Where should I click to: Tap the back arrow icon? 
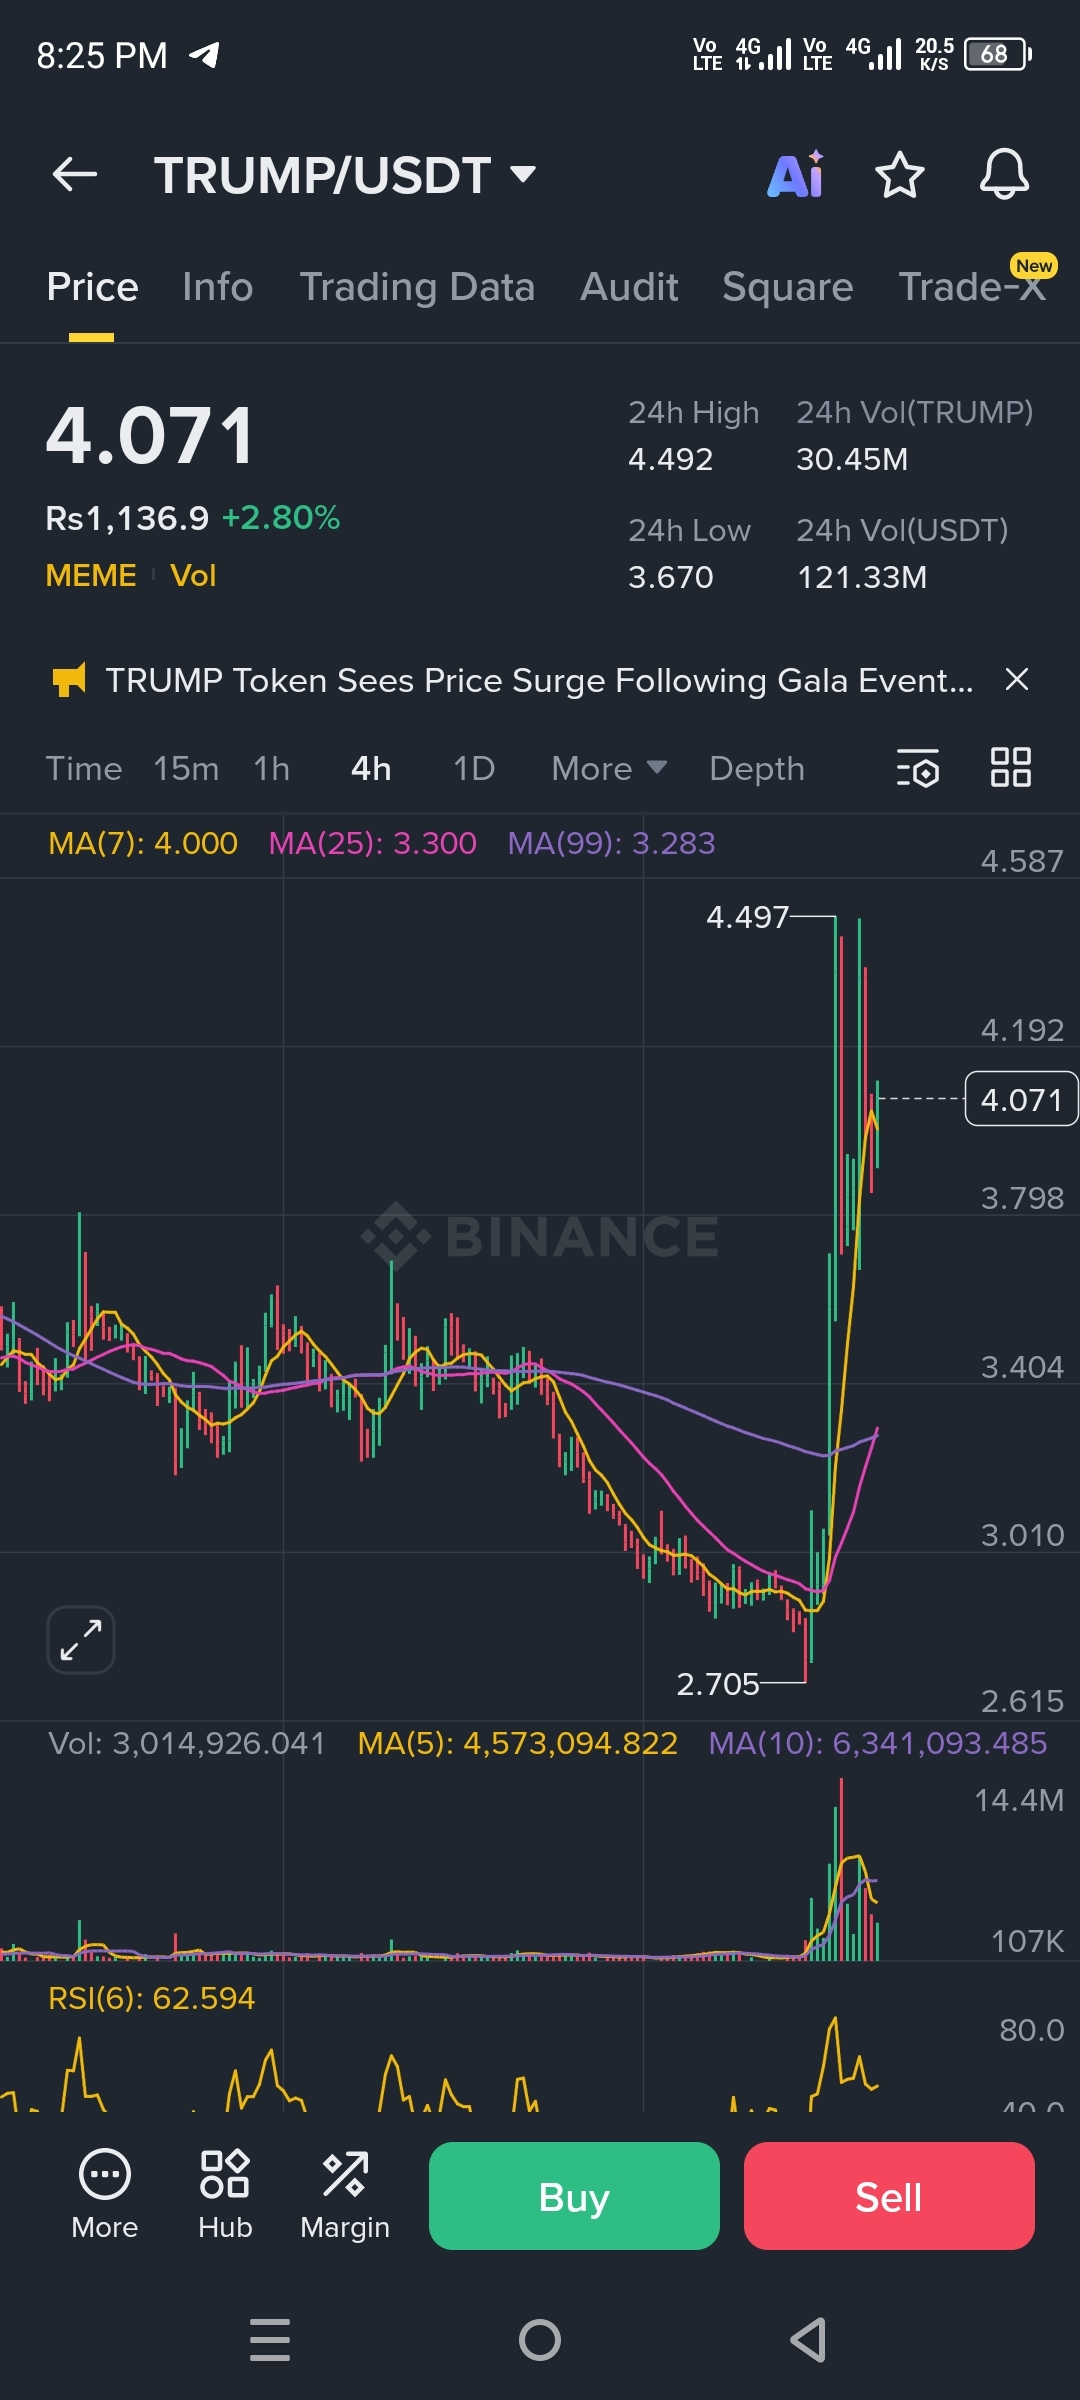75,175
